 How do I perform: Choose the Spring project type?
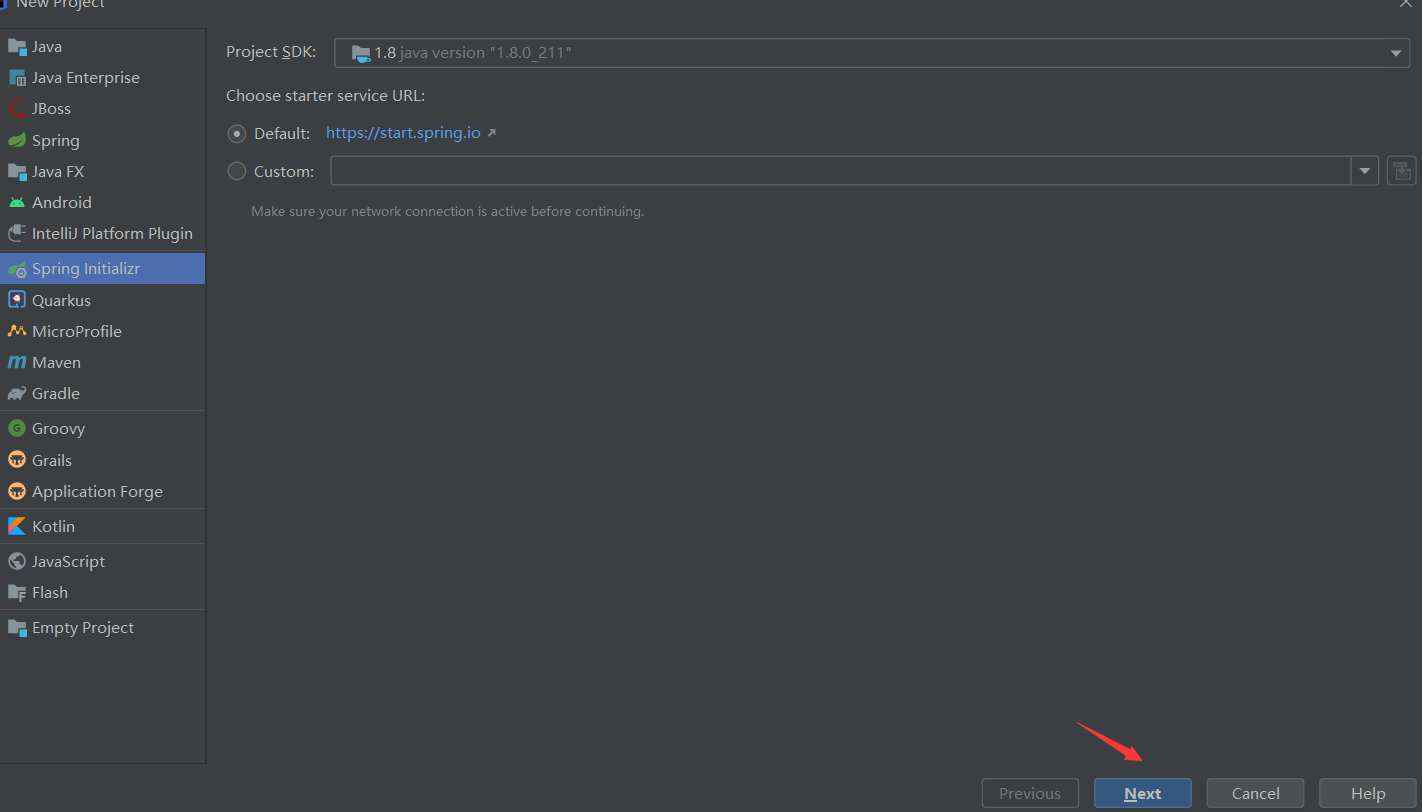click(102, 140)
